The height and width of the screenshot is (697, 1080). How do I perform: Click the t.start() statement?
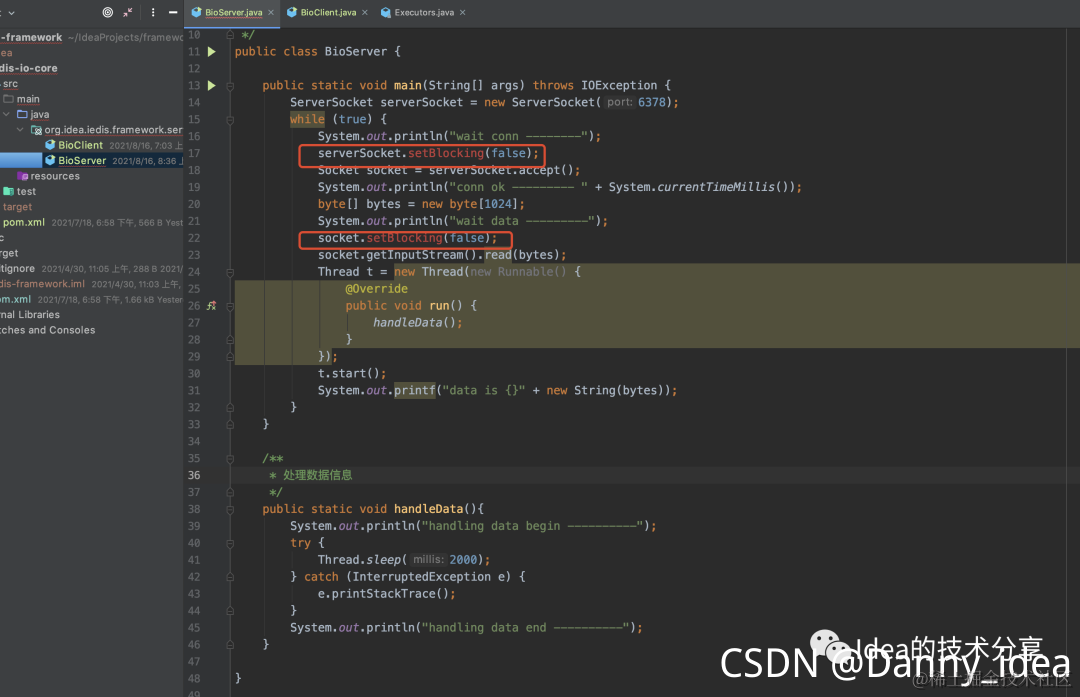pyautogui.click(x=351, y=373)
